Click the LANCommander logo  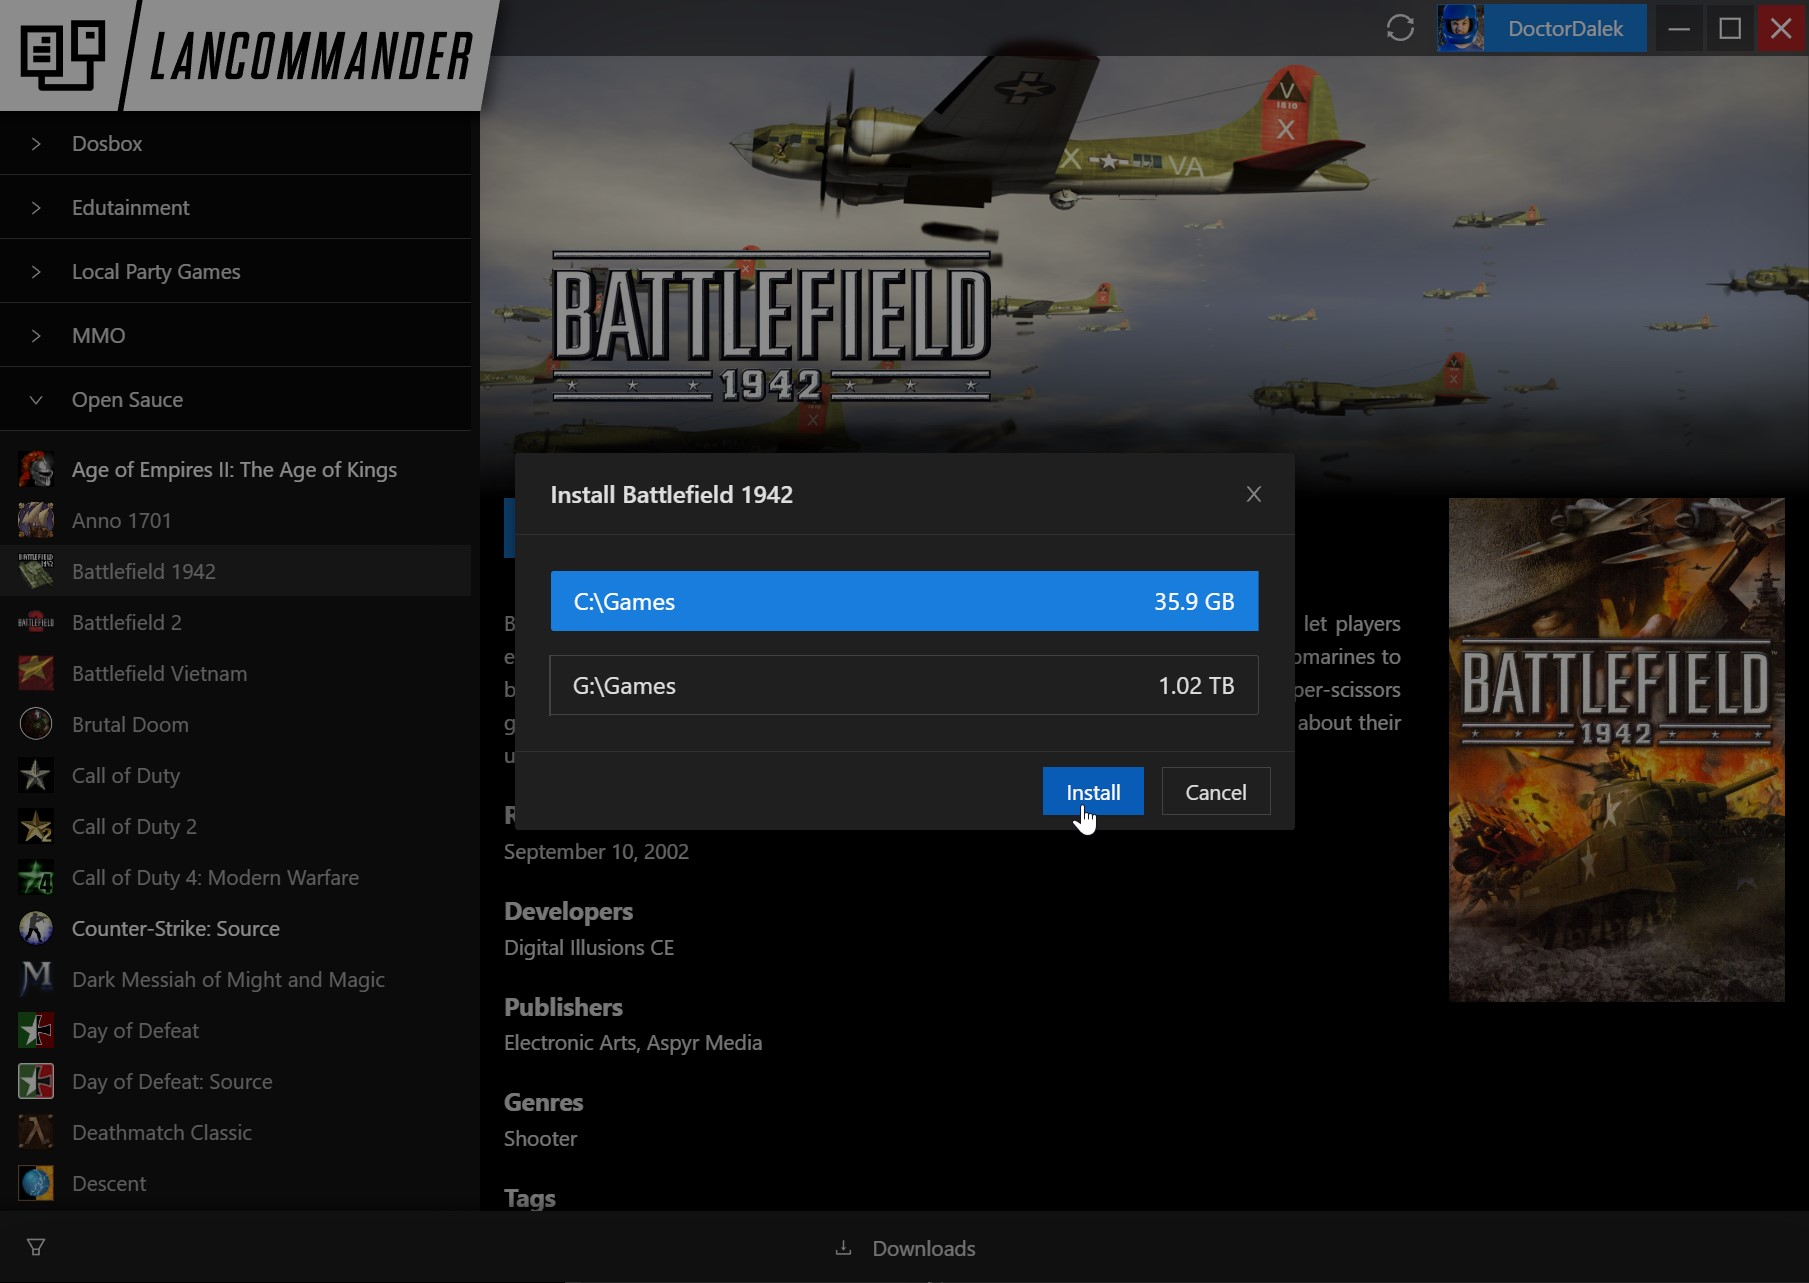tap(250, 55)
